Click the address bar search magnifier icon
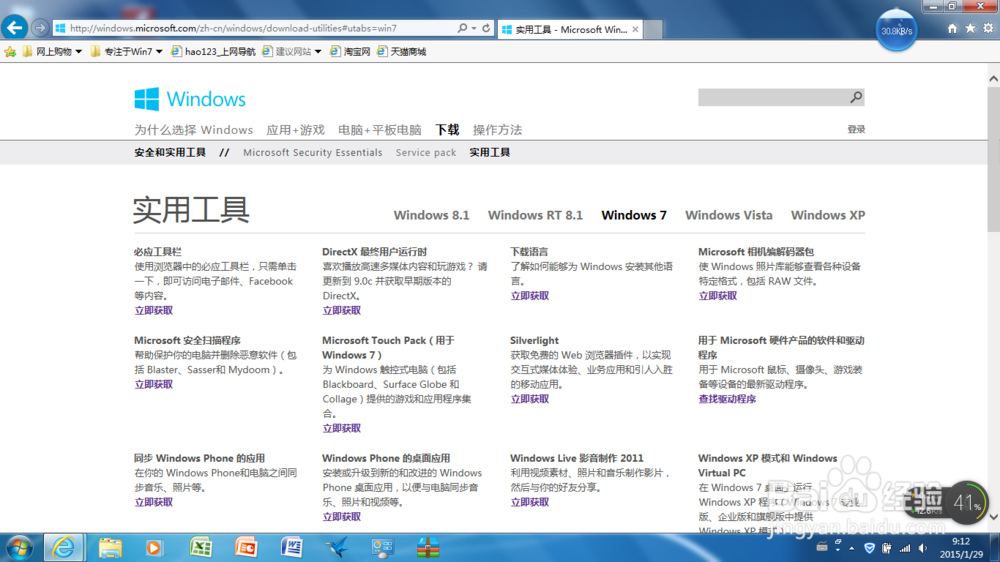 (x=462, y=28)
